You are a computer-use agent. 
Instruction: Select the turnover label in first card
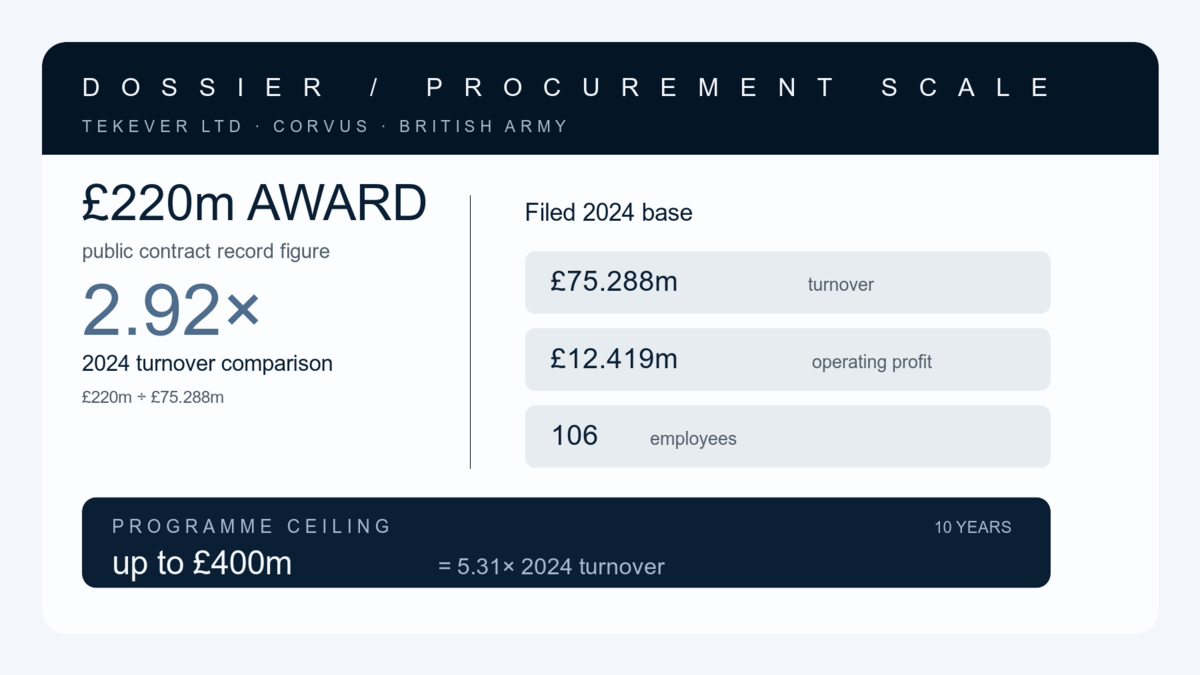[x=841, y=285]
